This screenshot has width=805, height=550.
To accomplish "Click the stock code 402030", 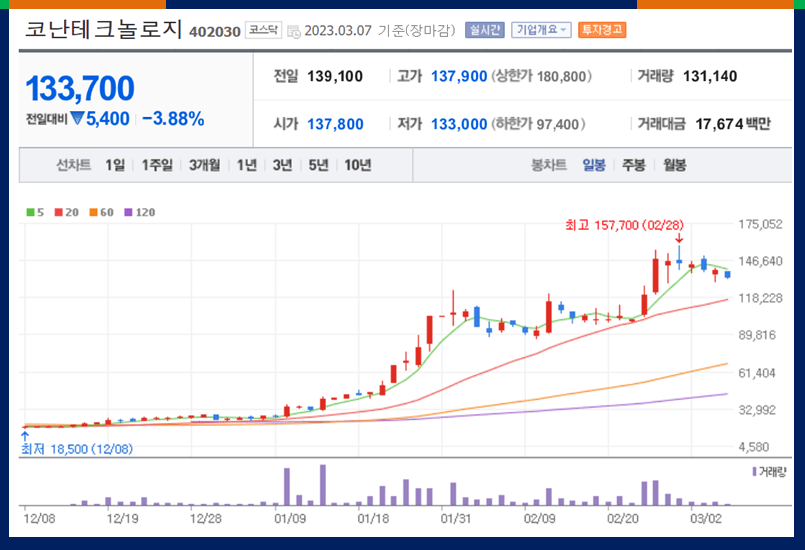I will click(215, 32).
